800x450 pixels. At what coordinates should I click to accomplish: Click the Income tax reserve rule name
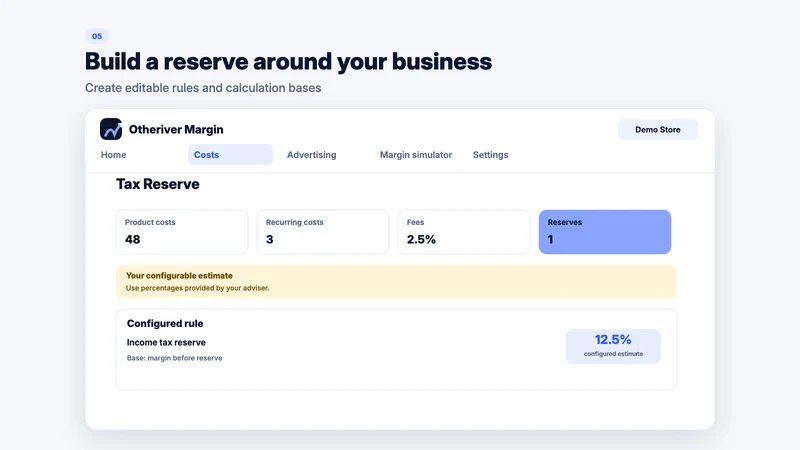(x=166, y=342)
